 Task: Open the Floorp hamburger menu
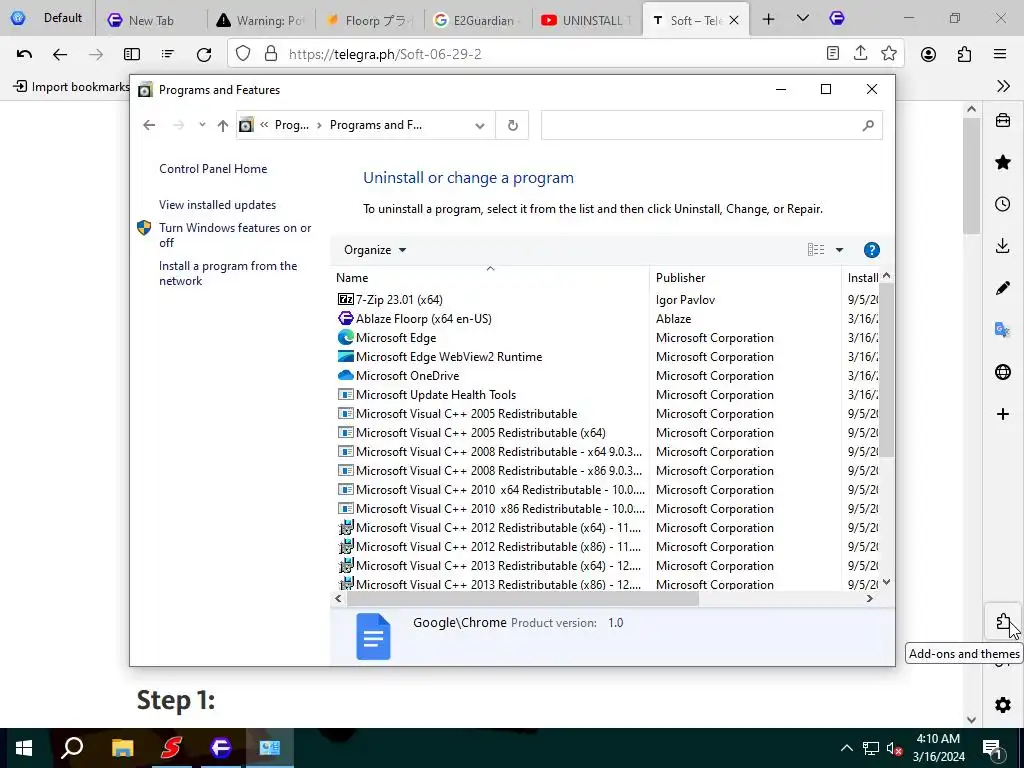pyautogui.click(x=1000, y=54)
